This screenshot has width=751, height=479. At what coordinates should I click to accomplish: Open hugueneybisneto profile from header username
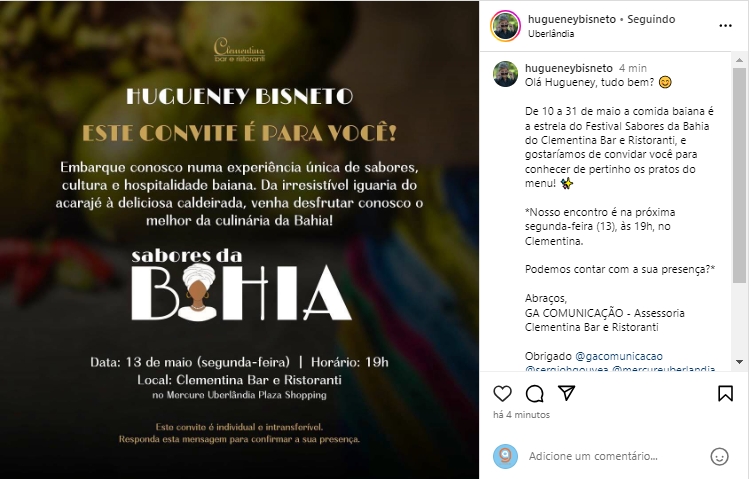point(572,19)
